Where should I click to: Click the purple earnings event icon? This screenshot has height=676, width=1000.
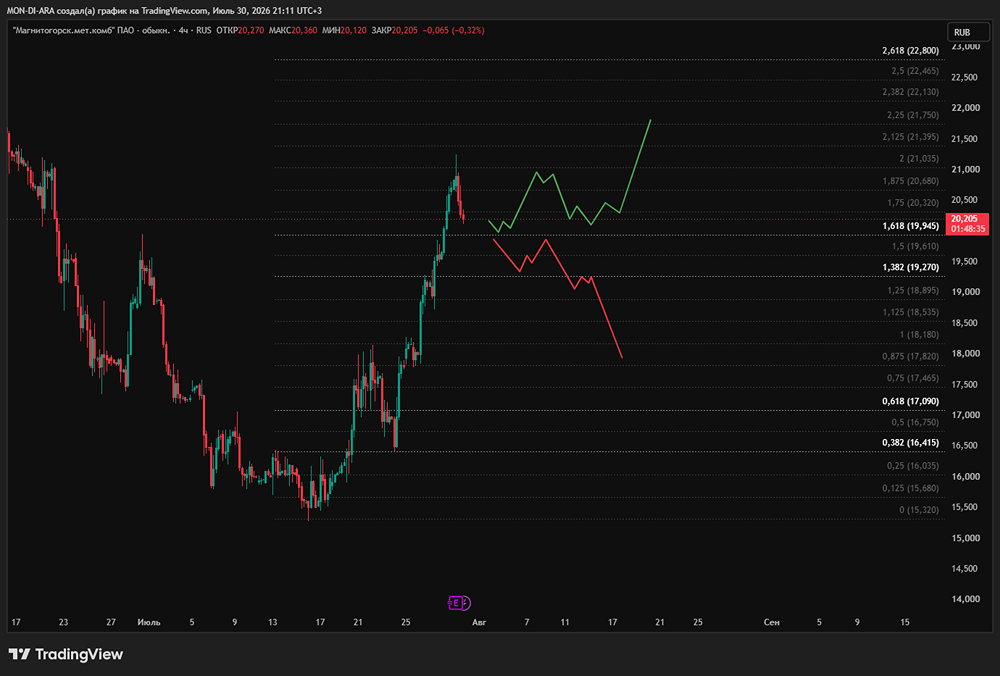click(459, 603)
